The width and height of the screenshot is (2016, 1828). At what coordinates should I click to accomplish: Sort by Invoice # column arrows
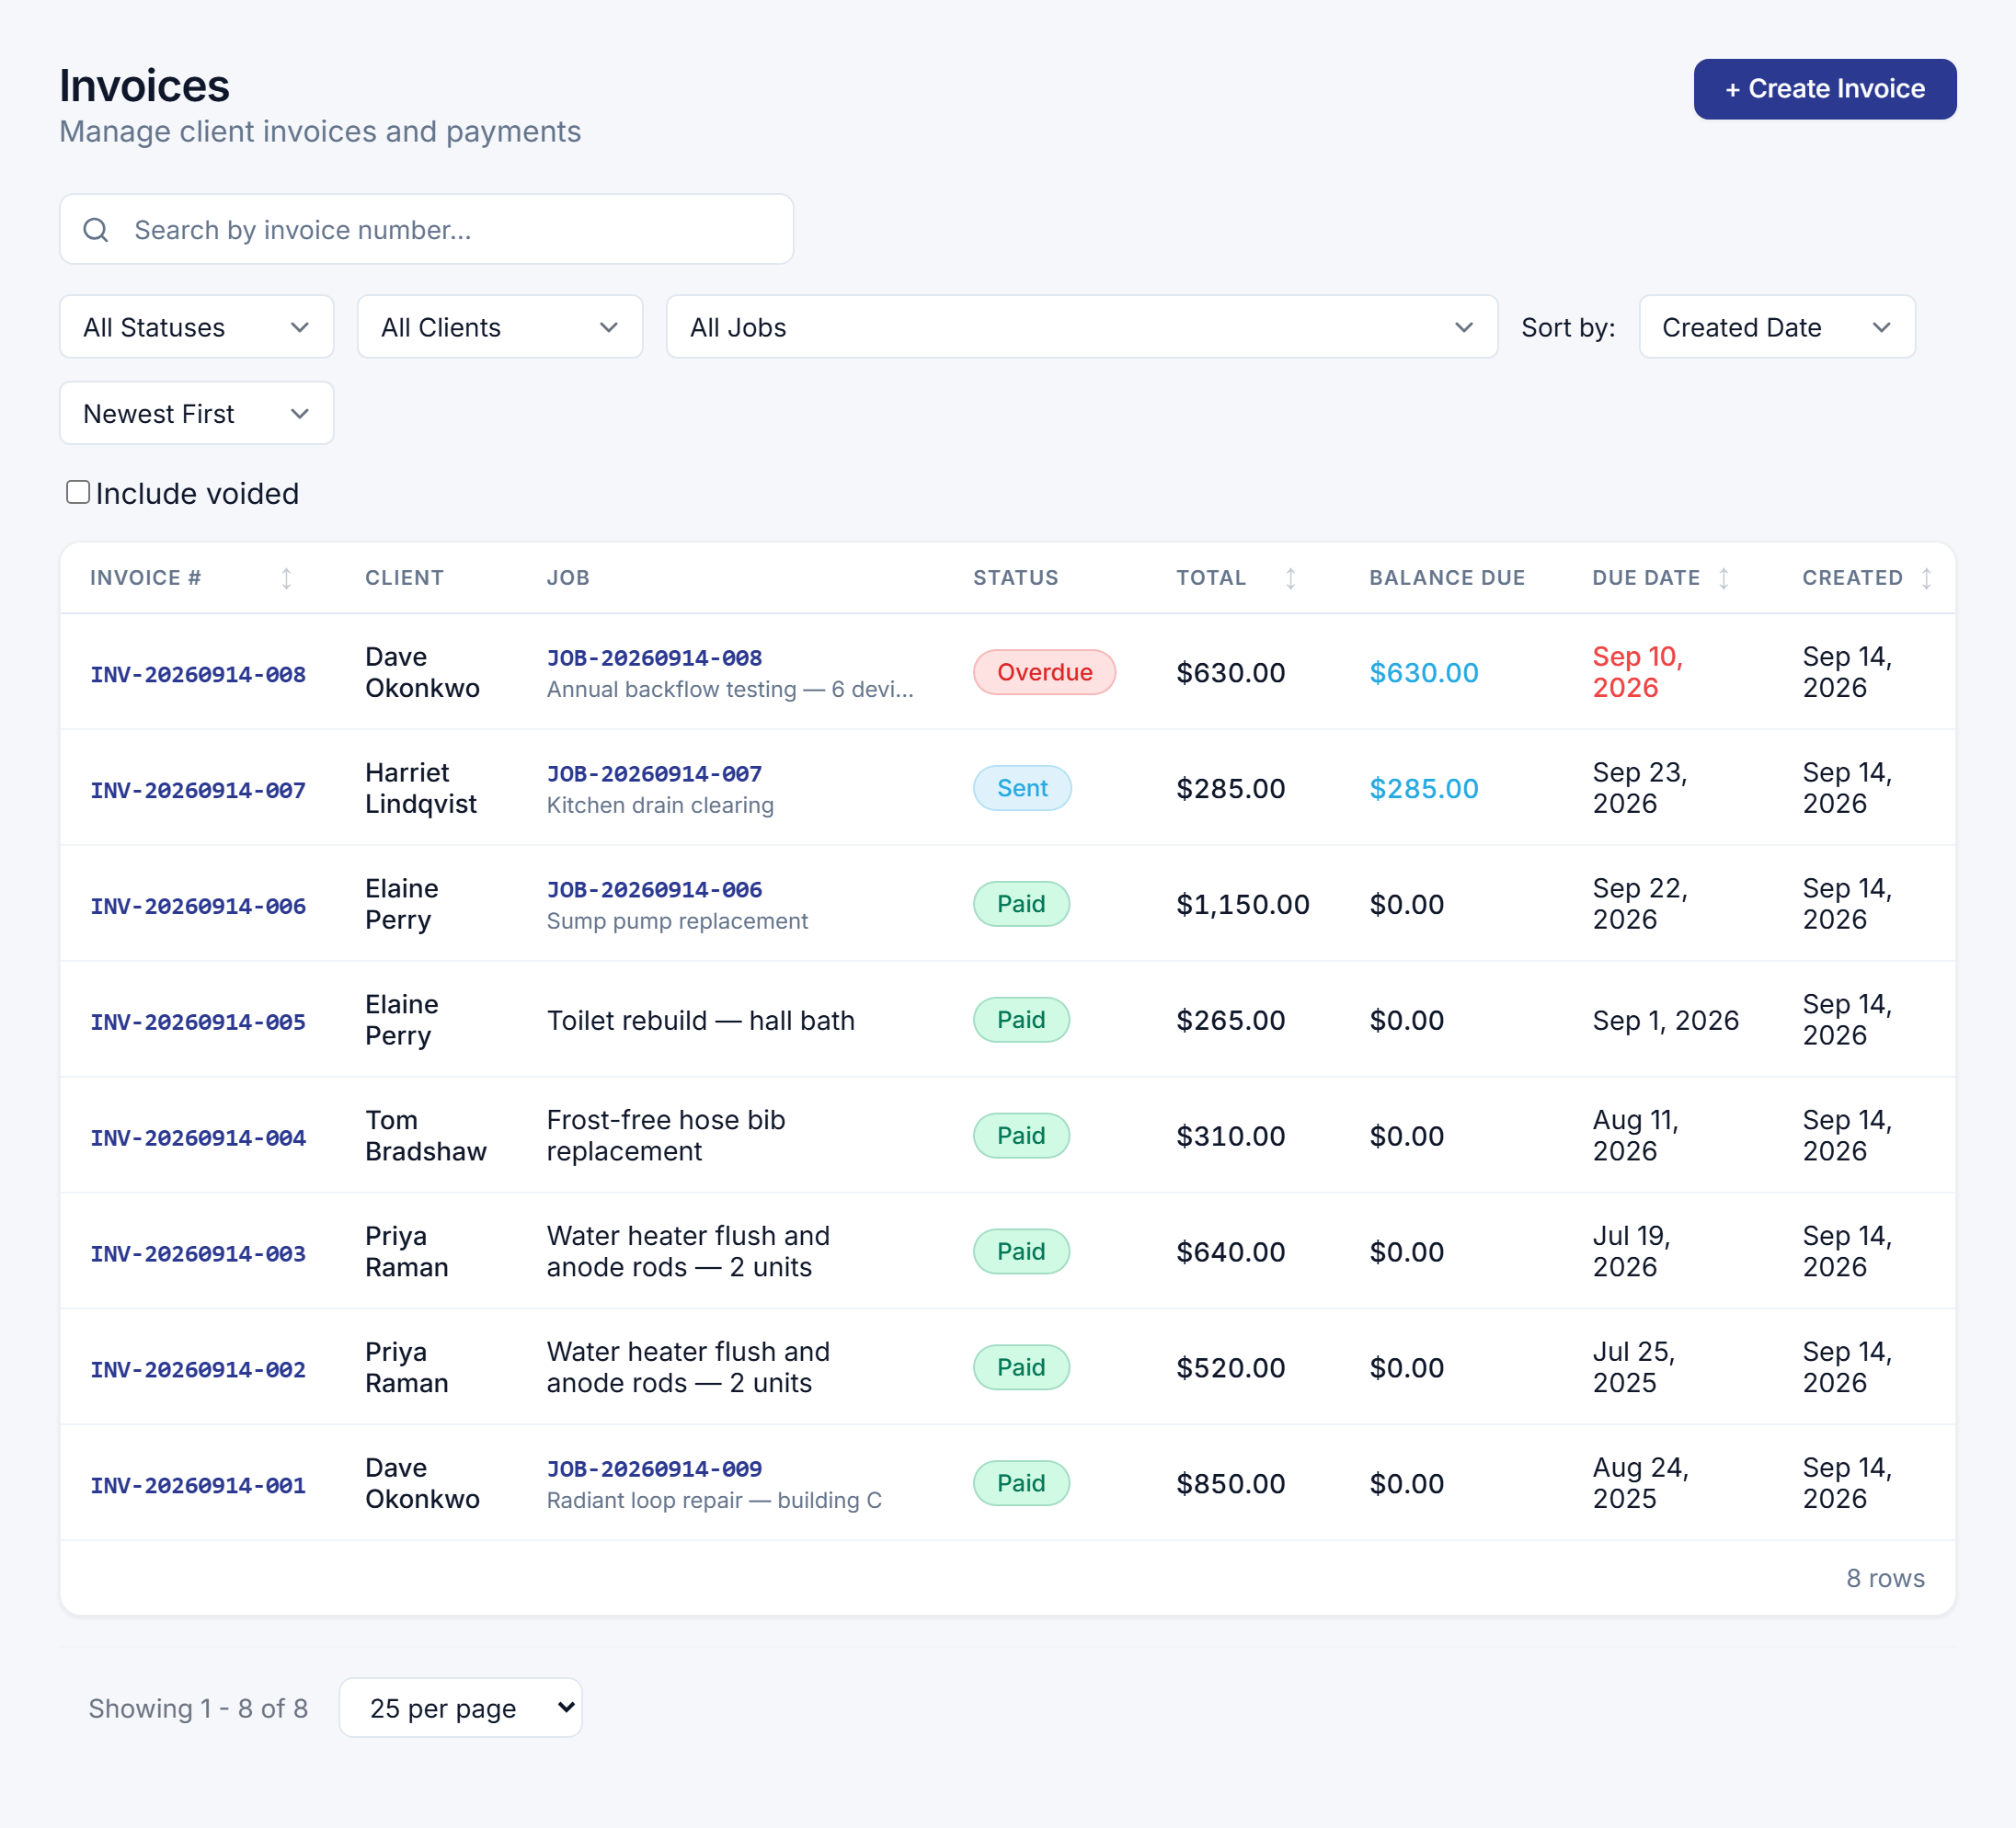click(x=286, y=578)
